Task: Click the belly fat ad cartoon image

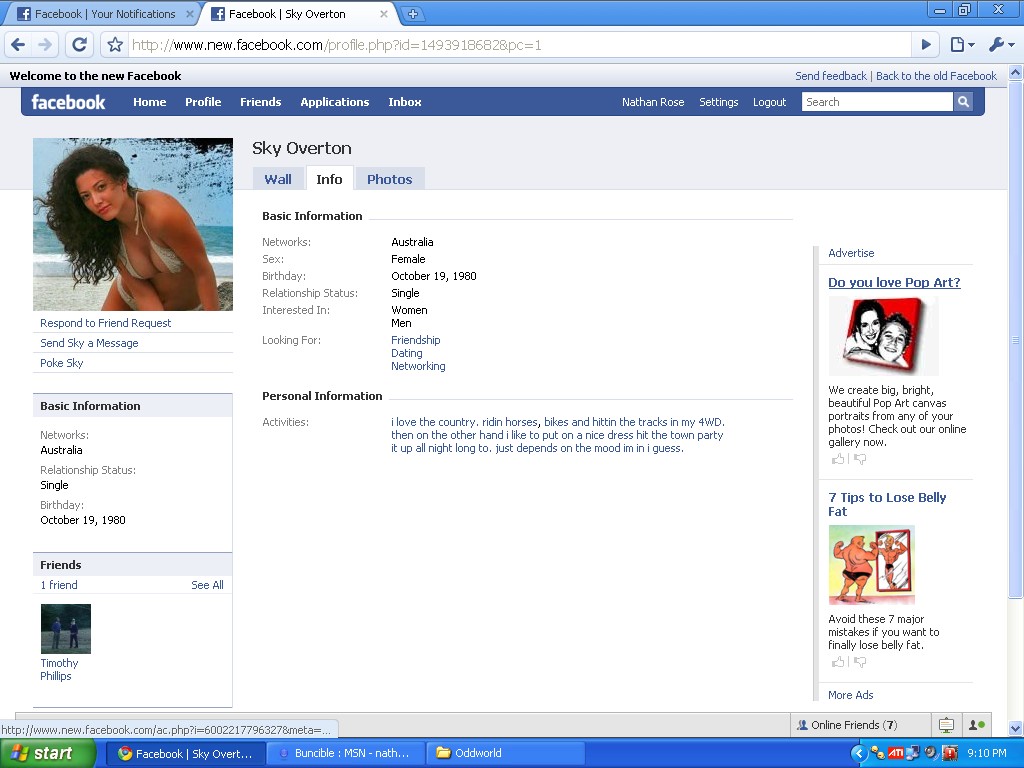Action: click(x=871, y=565)
